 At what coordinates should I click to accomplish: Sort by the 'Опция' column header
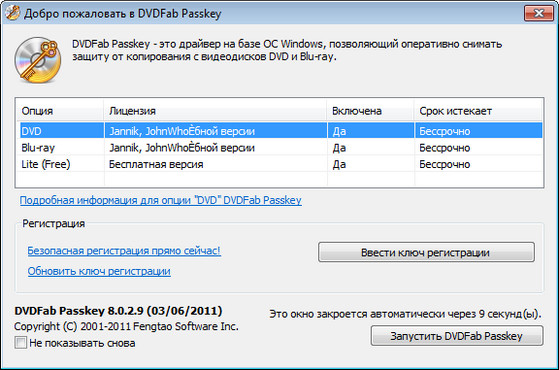tap(60, 111)
